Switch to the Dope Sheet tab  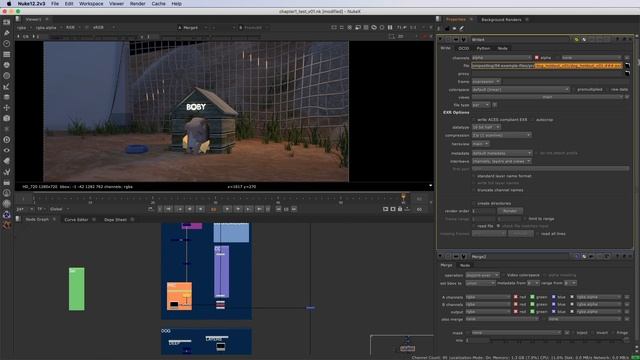click(116, 220)
